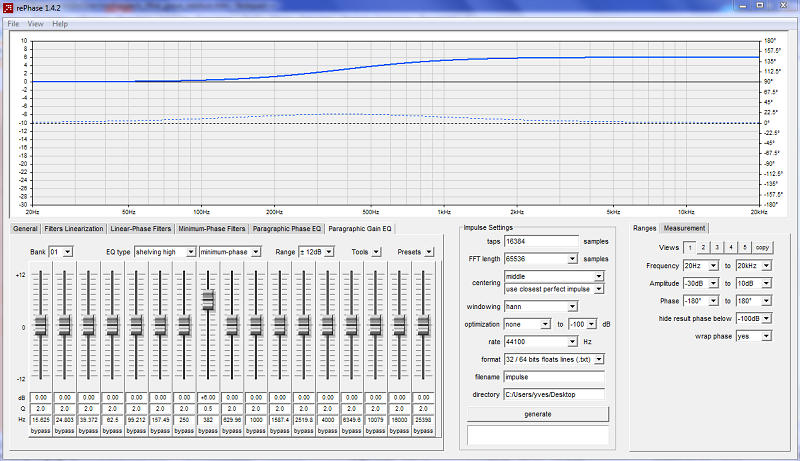Click the rePhase app icon in title bar
The image size is (800, 461).
(8, 8)
